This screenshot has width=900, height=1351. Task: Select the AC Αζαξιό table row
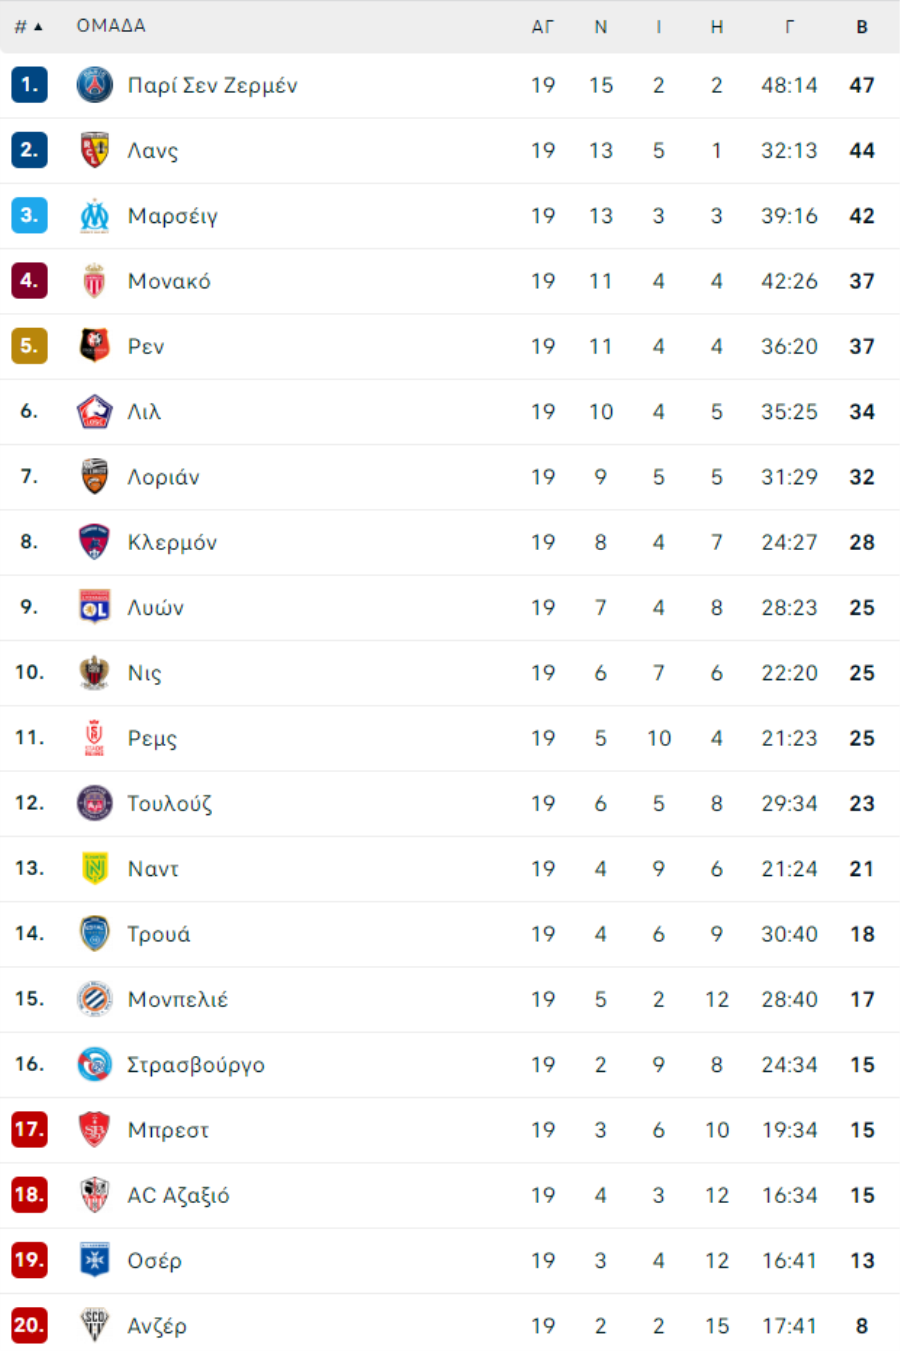click(x=450, y=1195)
